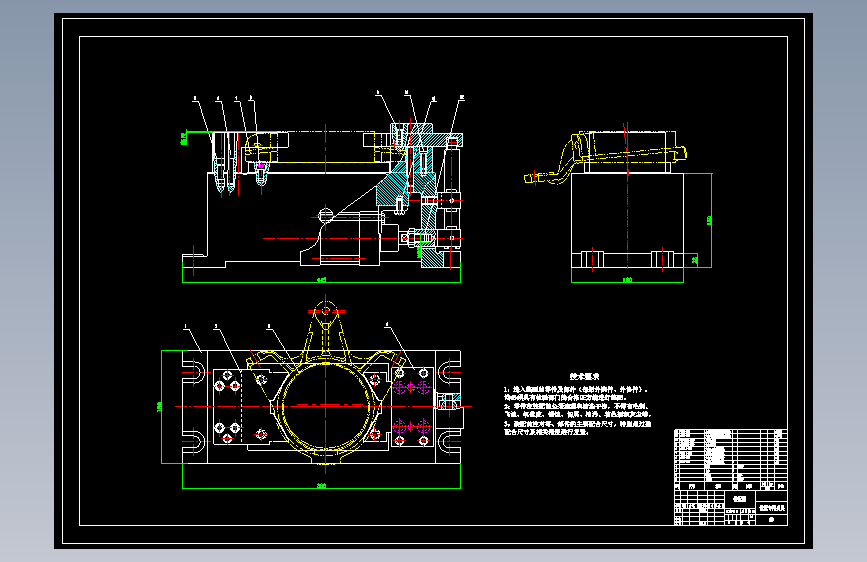Screen dimensions: 867x562
Task: Click the drawing name cell in the title block
Action: point(772,507)
